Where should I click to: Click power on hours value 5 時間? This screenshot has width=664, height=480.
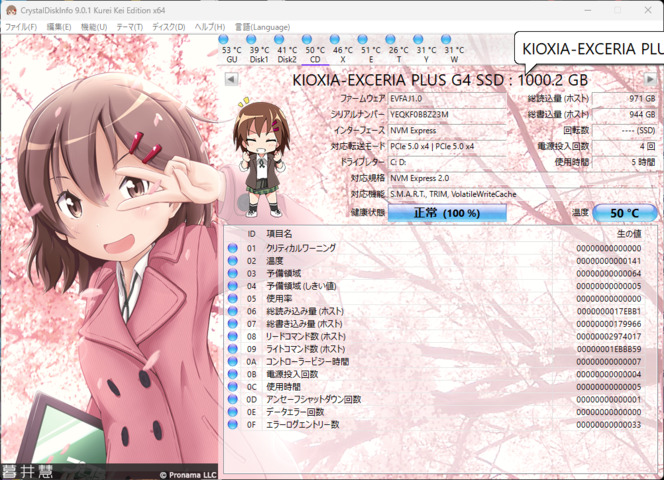click(625, 162)
